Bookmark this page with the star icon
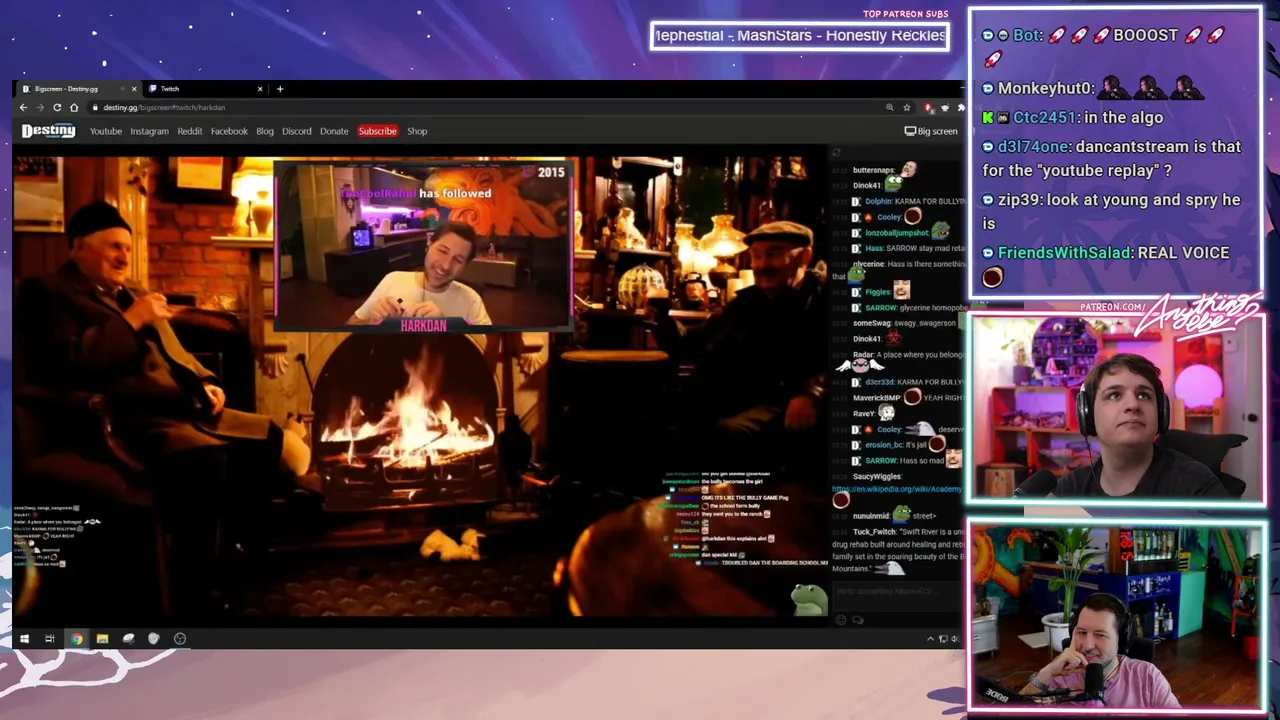The width and height of the screenshot is (1280, 720). point(907,107)
